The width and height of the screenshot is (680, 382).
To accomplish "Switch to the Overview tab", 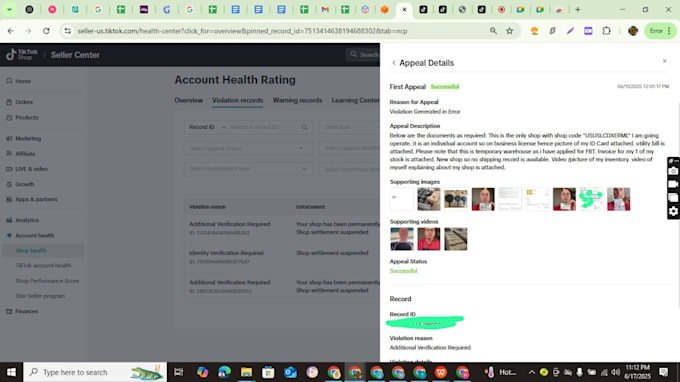I will (188, 100).
